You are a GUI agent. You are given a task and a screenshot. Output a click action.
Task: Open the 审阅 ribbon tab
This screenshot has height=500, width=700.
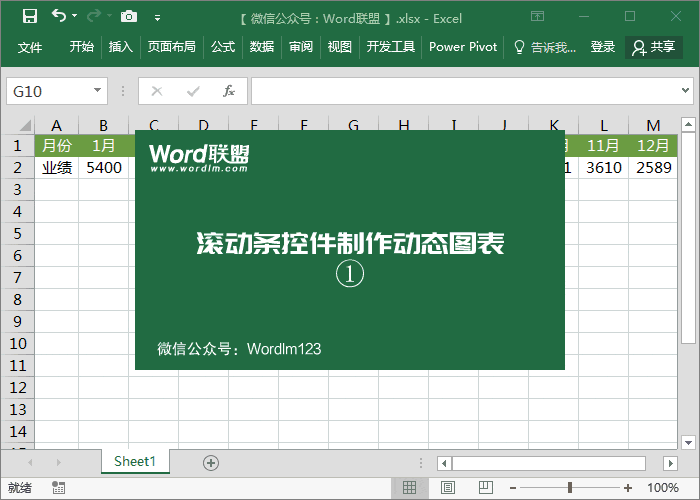[x=300, y=47]
